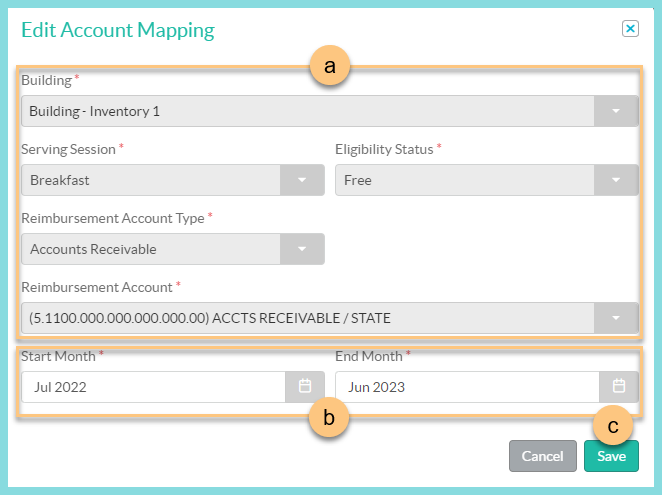The width and height of the screenshot is (662, 495).
Task: Close the Edit Account Mapping dialog
Action: tap(630, 29)
